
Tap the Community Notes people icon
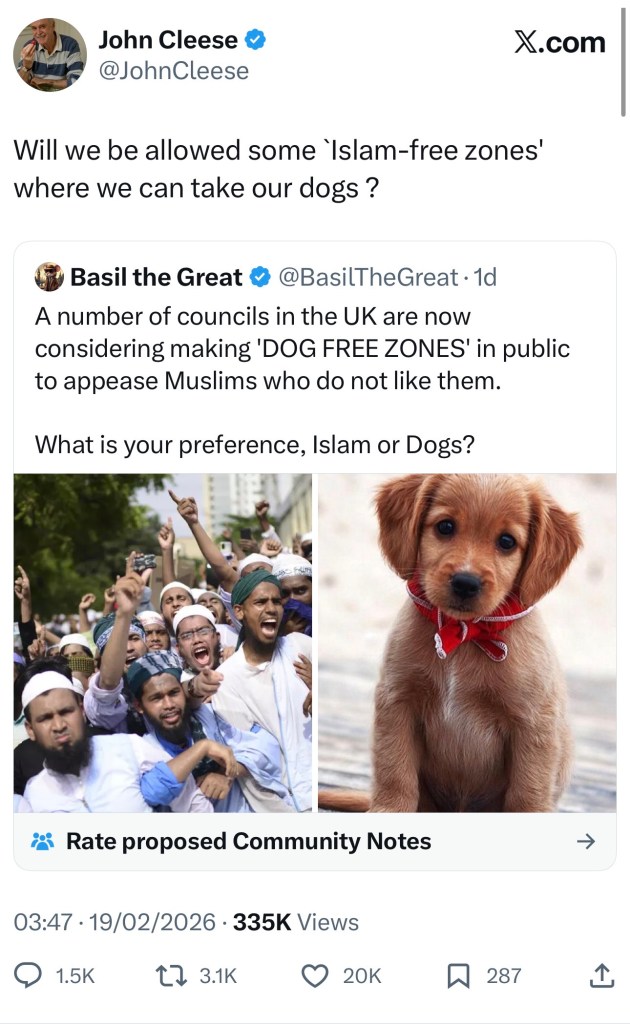[42, 841]
